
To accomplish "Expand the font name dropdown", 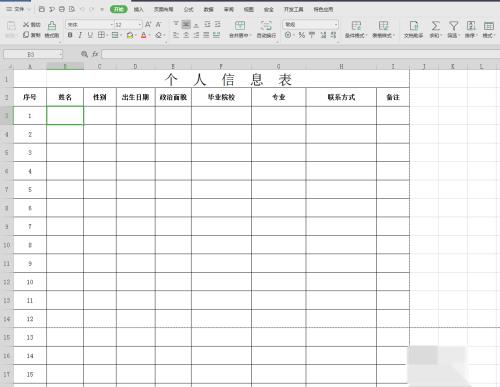I will click(111, 25).
